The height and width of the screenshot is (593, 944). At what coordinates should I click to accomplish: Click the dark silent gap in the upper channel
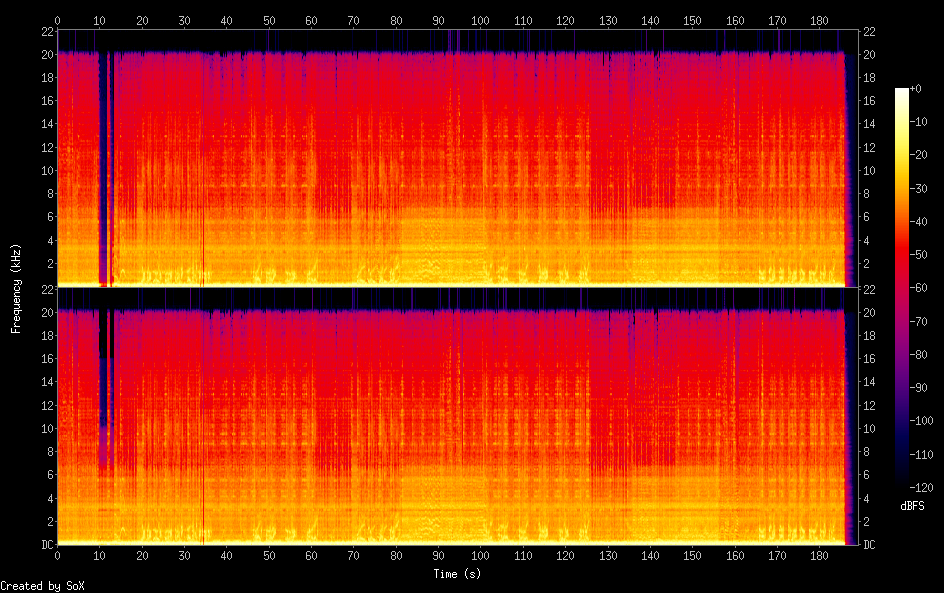point(103,170)
